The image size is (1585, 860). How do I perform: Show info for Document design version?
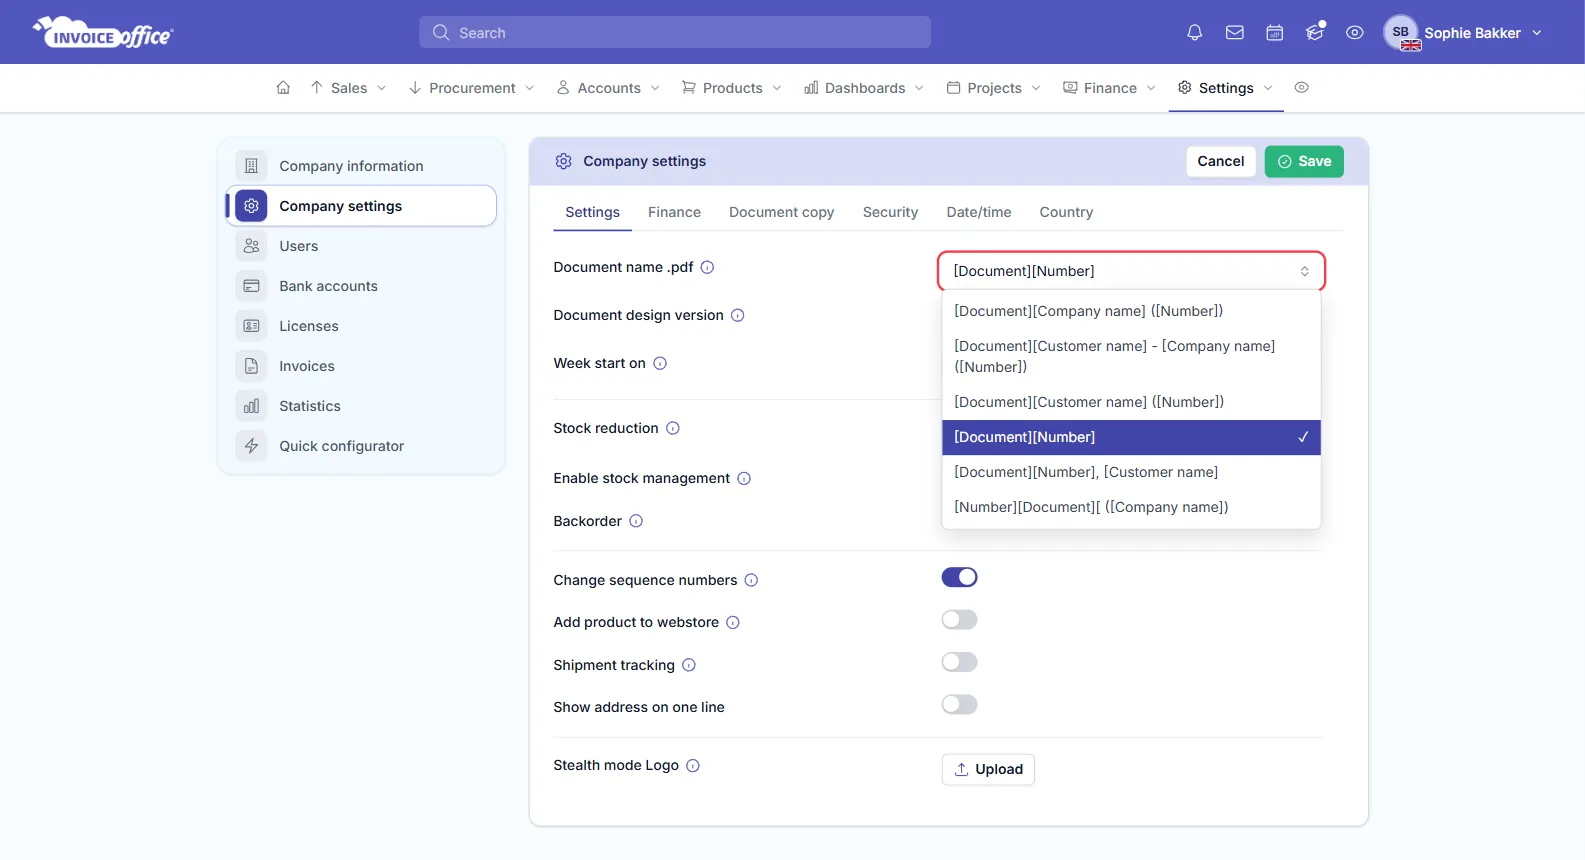point(738,315)
